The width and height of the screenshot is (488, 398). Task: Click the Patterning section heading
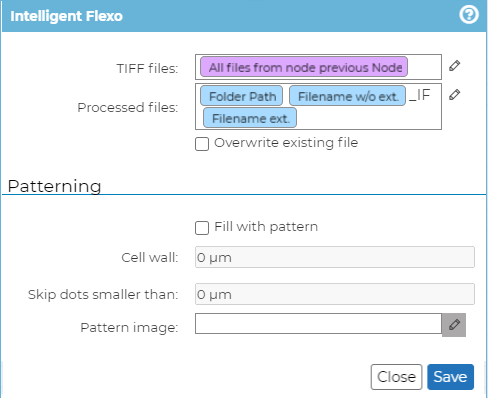[x=54, y=186]
